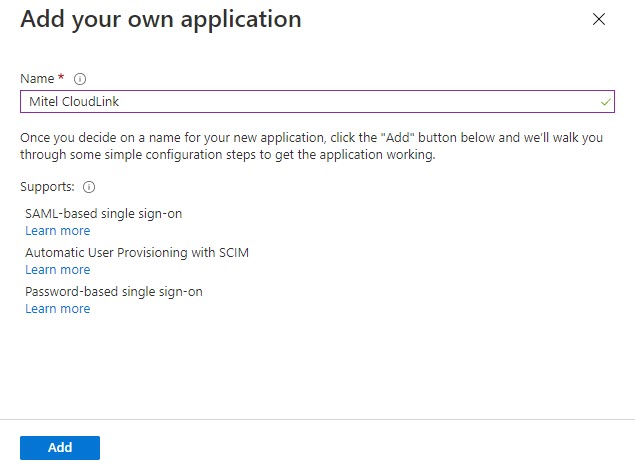
Task: Click the divider line above the Add button
Action: [318, 419]
